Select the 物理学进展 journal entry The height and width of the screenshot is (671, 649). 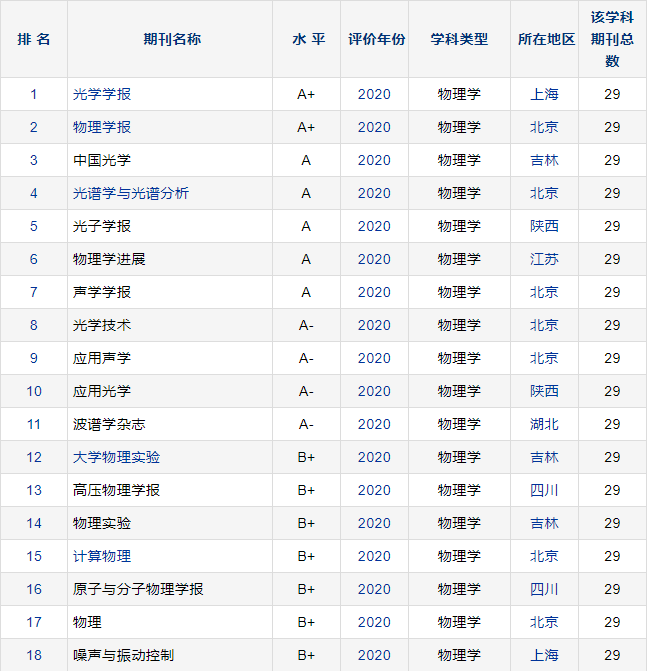pos(109,259)
